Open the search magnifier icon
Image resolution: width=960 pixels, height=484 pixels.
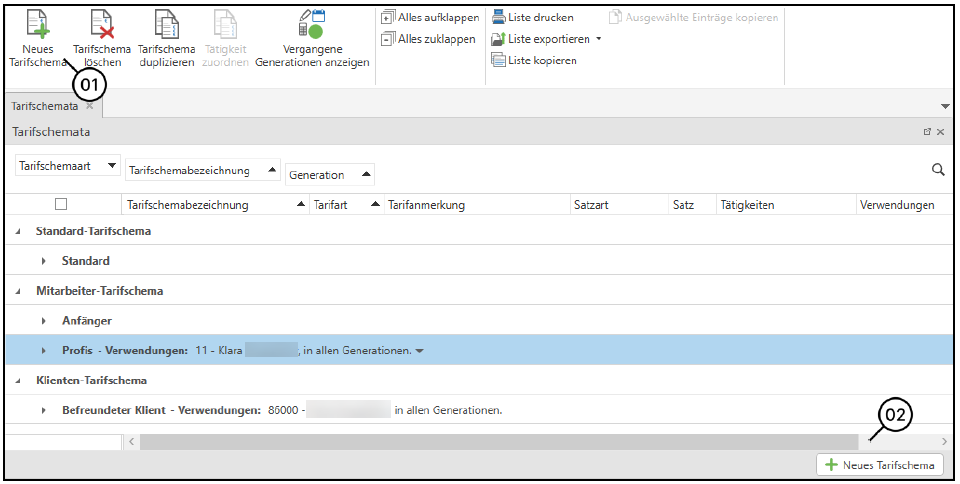[938, 170]
